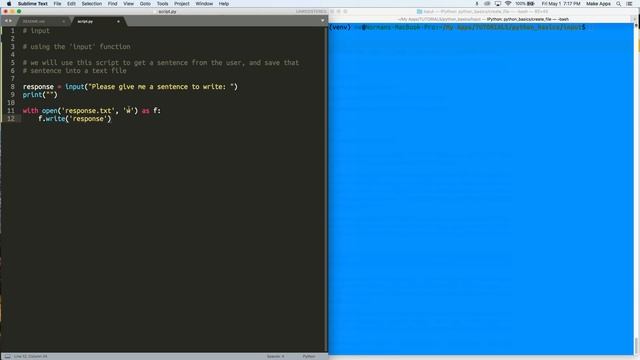Click the input function call on line 8
640x360 pixels.
[x=74, y=87]
